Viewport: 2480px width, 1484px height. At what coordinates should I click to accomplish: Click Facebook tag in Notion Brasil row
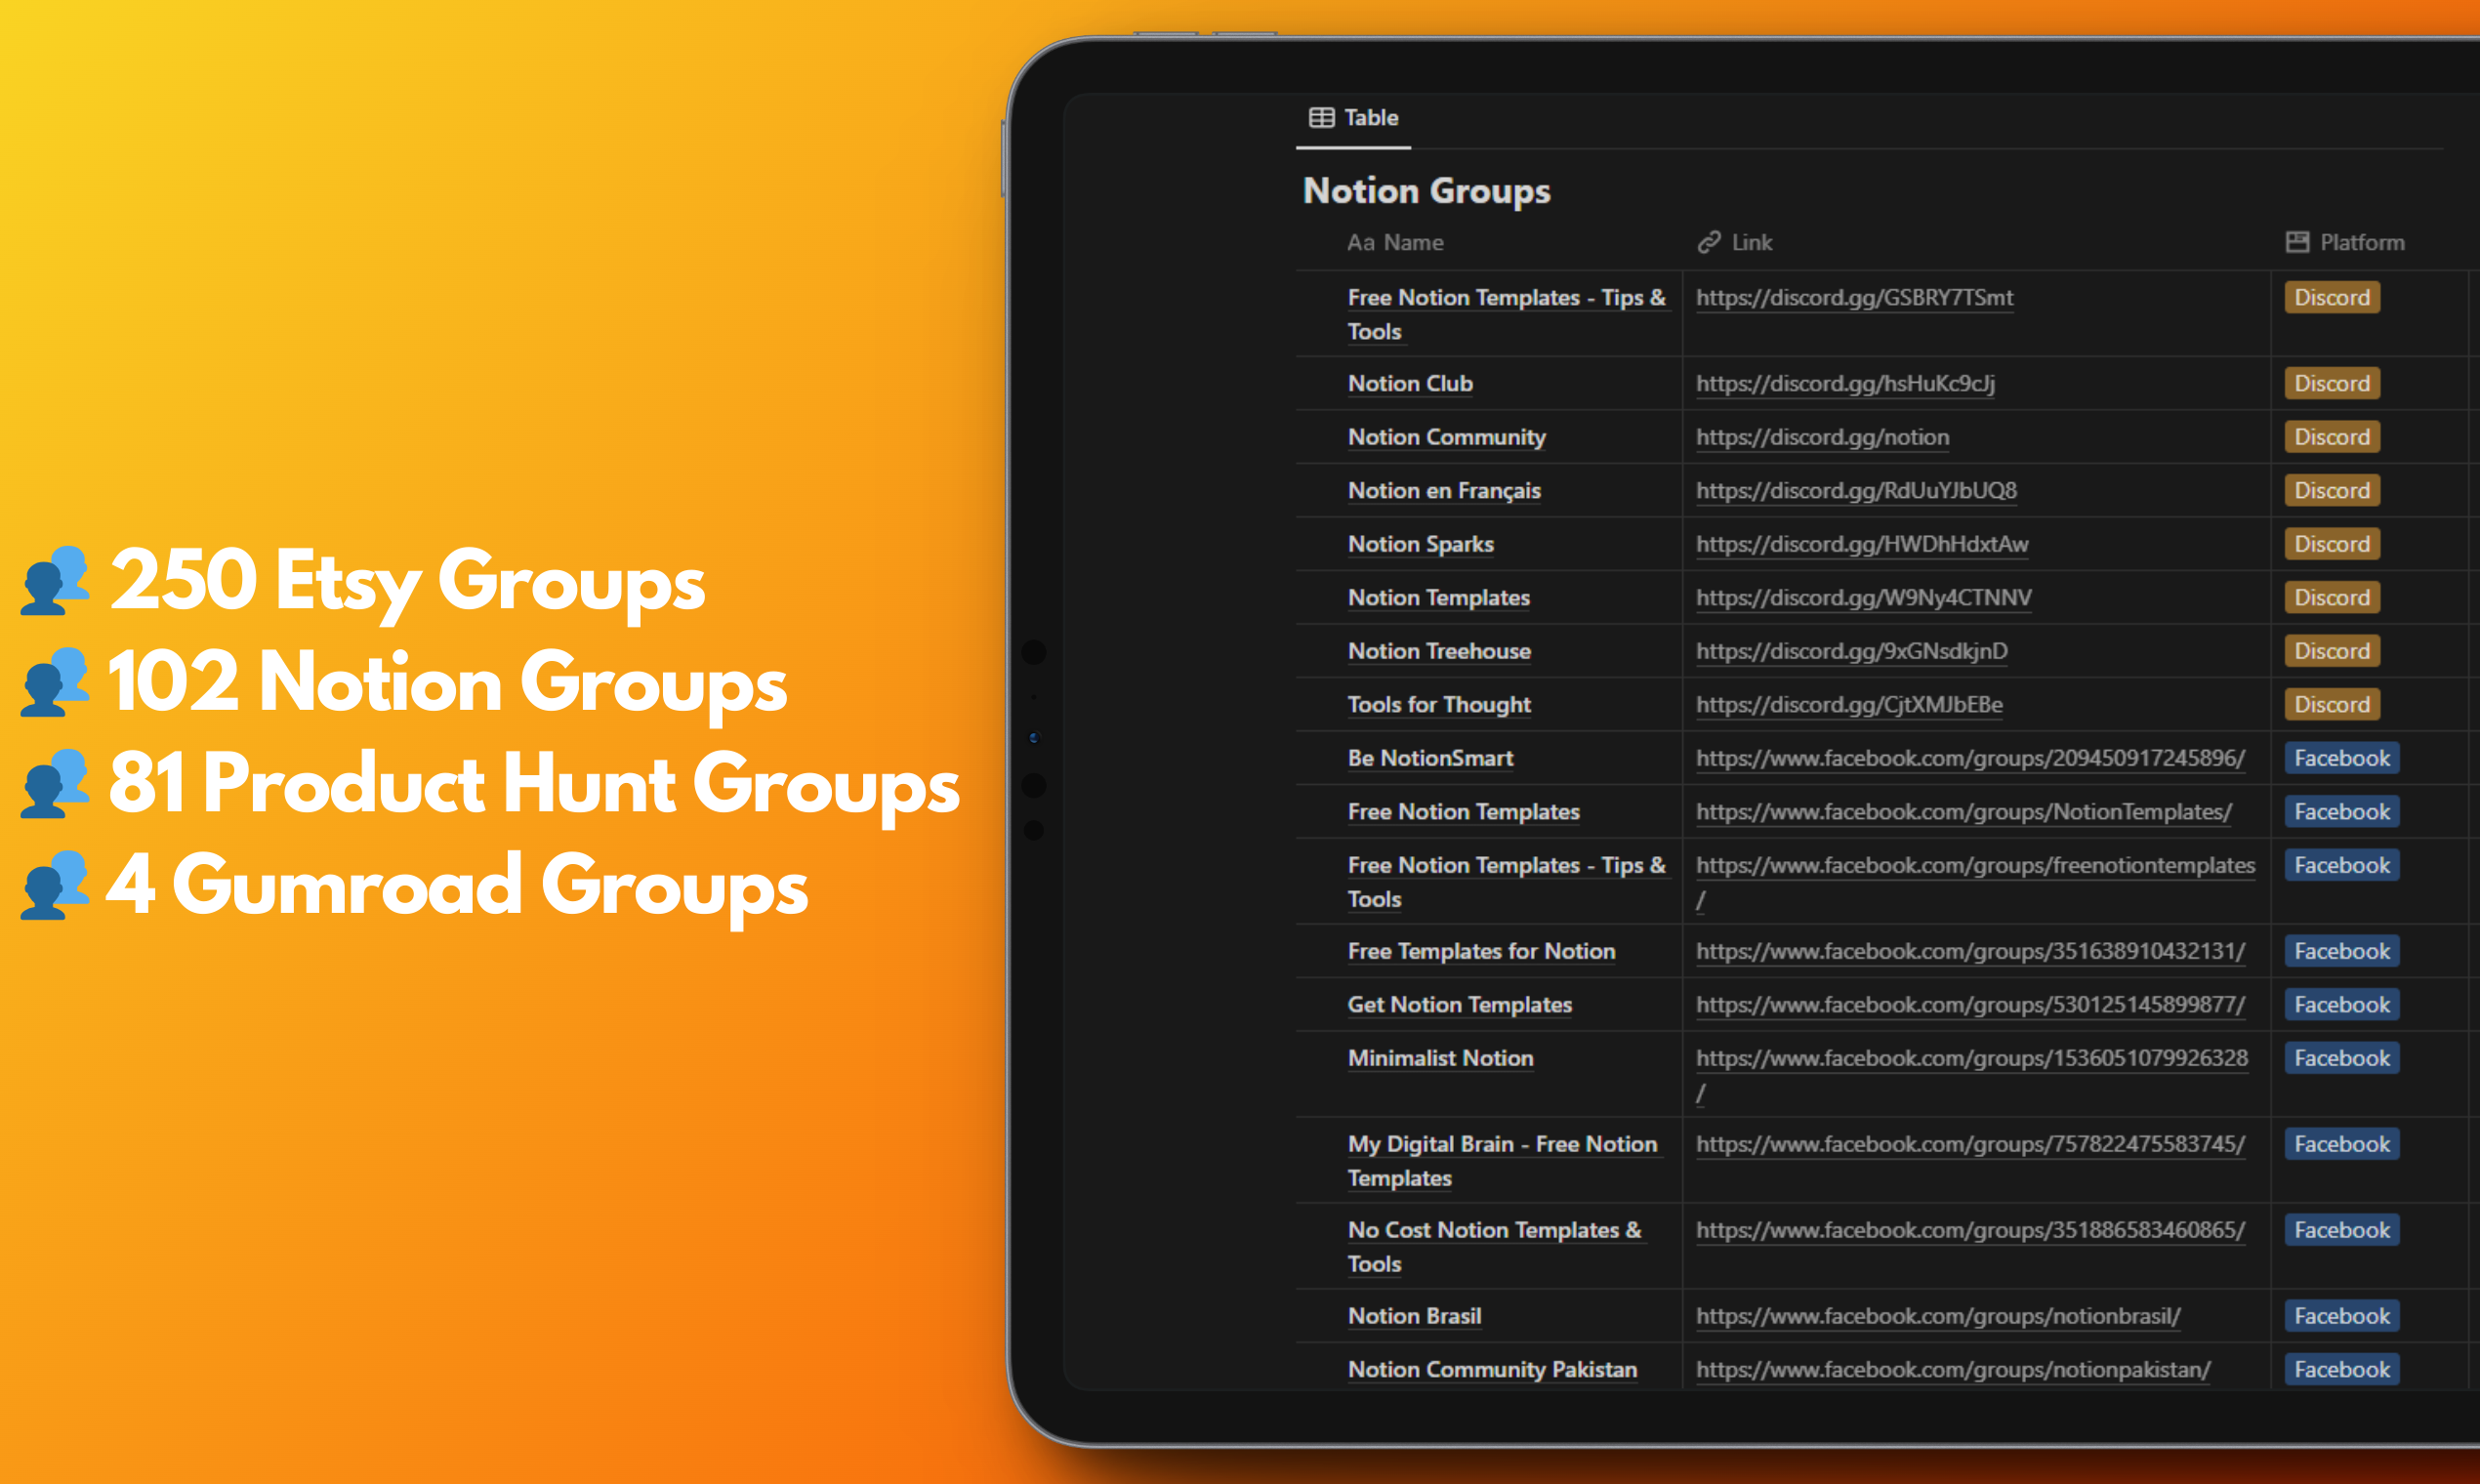tap(2342, 1316)
